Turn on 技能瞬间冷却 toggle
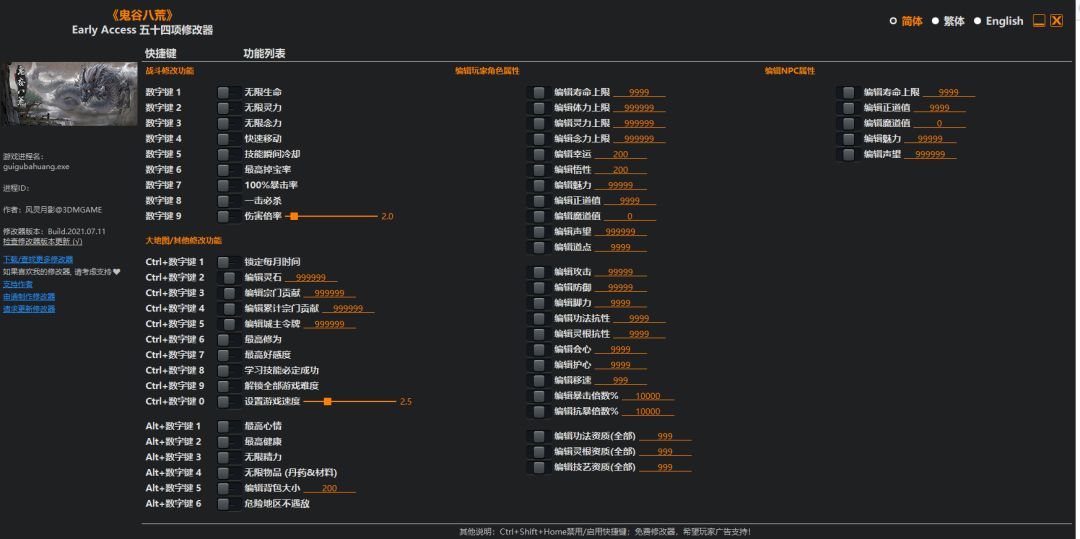The width and height of the screenshot is (1080, 539). pyautogui.click(x=225, y=154)
